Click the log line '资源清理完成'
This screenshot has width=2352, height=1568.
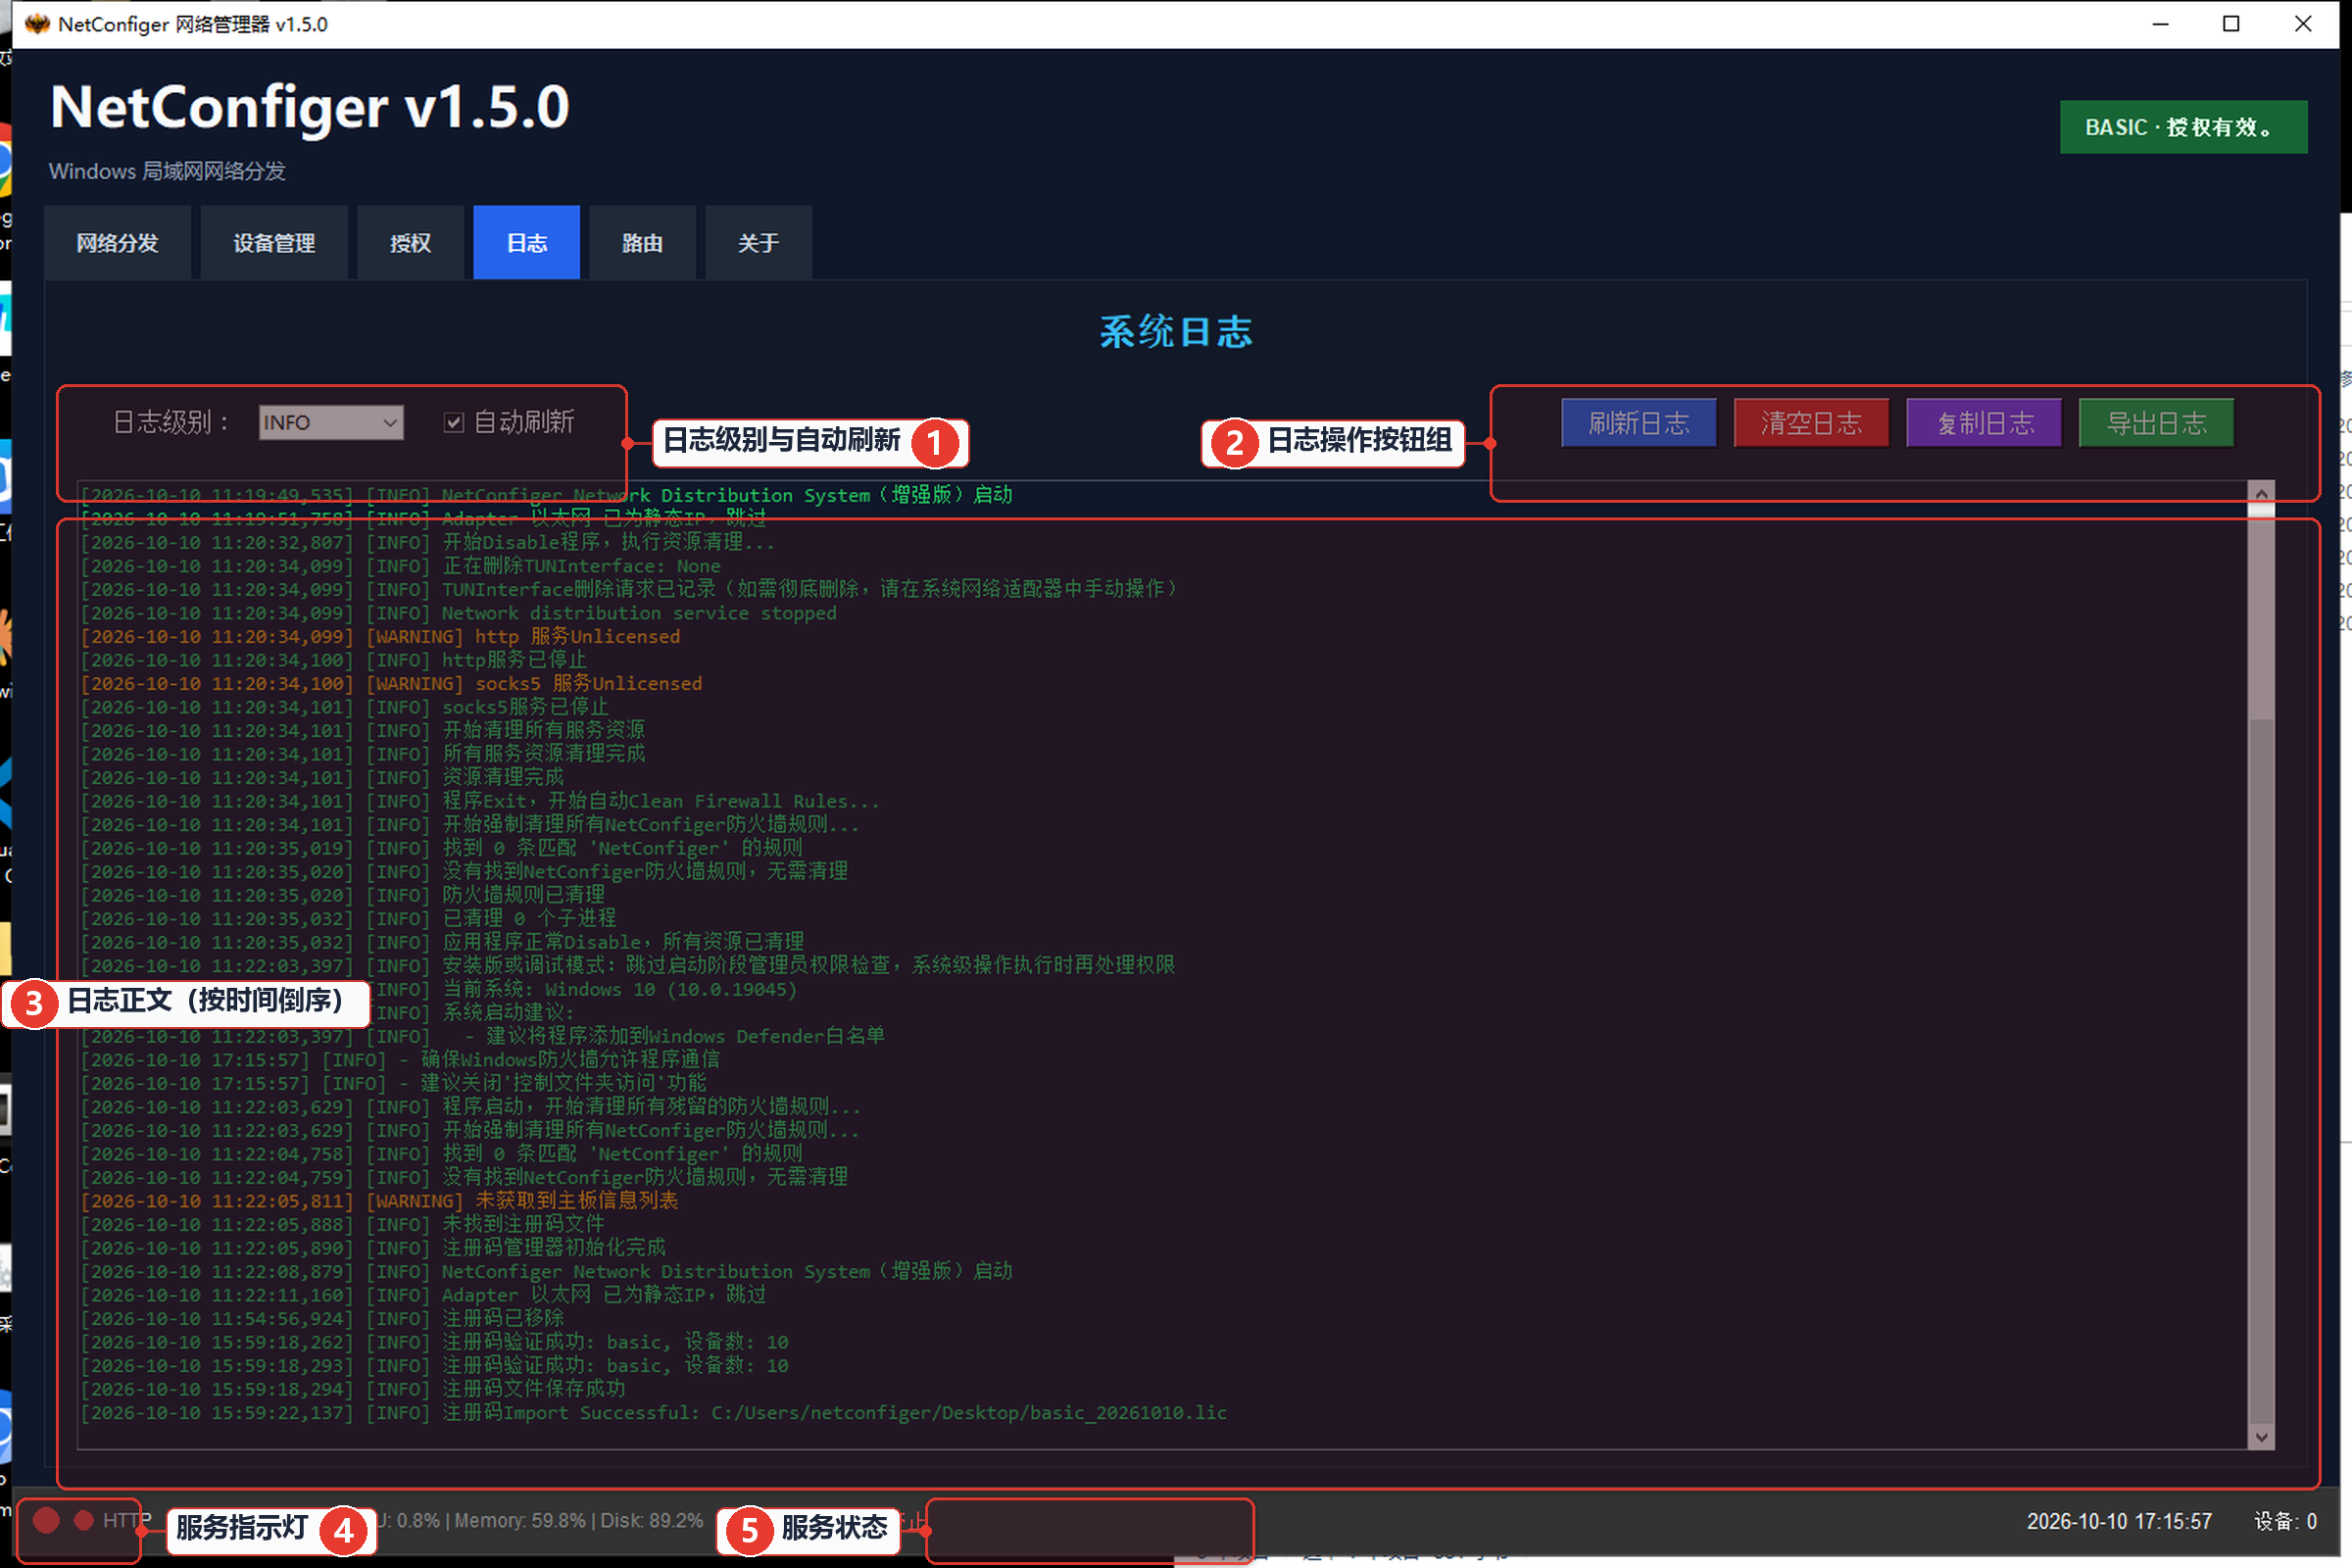click(322, 777)
